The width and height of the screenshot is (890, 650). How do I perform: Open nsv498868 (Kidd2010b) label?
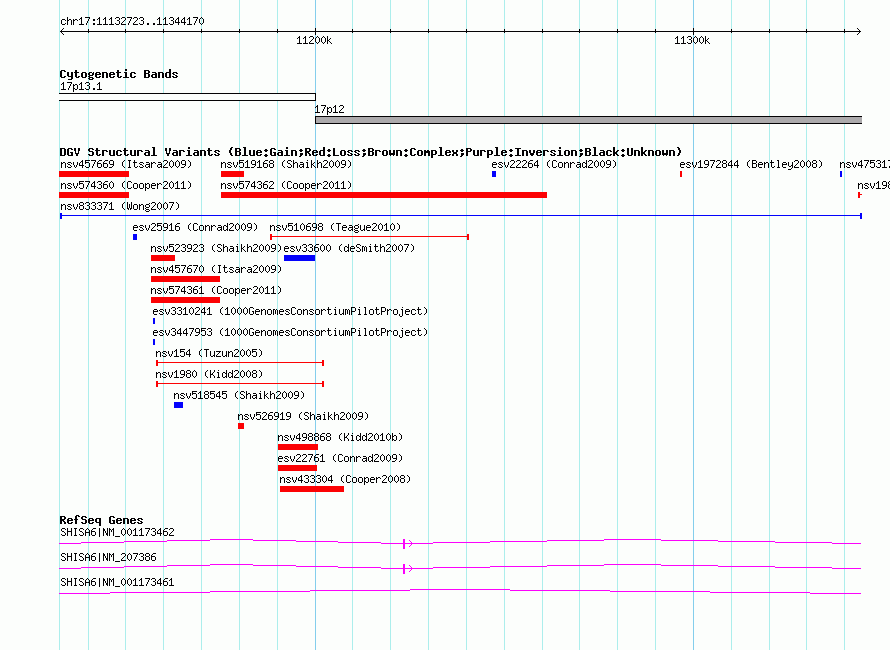tap(340, 437)
